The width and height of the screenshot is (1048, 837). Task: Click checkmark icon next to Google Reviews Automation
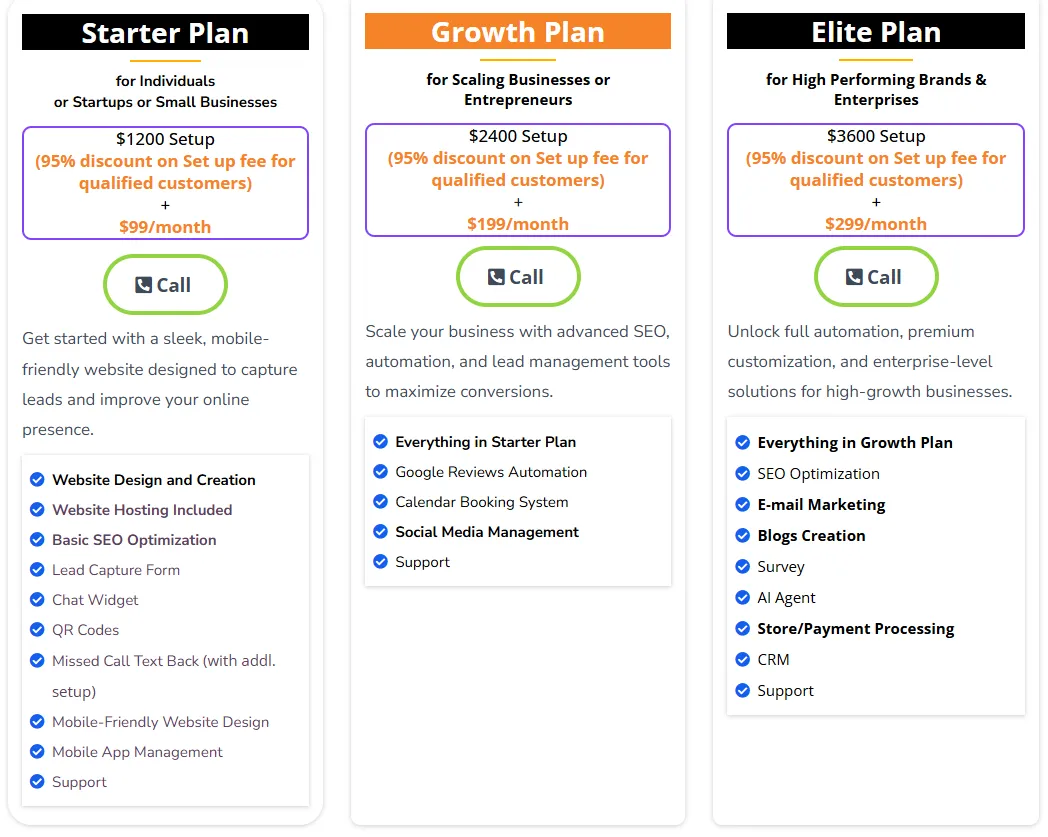coord(380,472)
